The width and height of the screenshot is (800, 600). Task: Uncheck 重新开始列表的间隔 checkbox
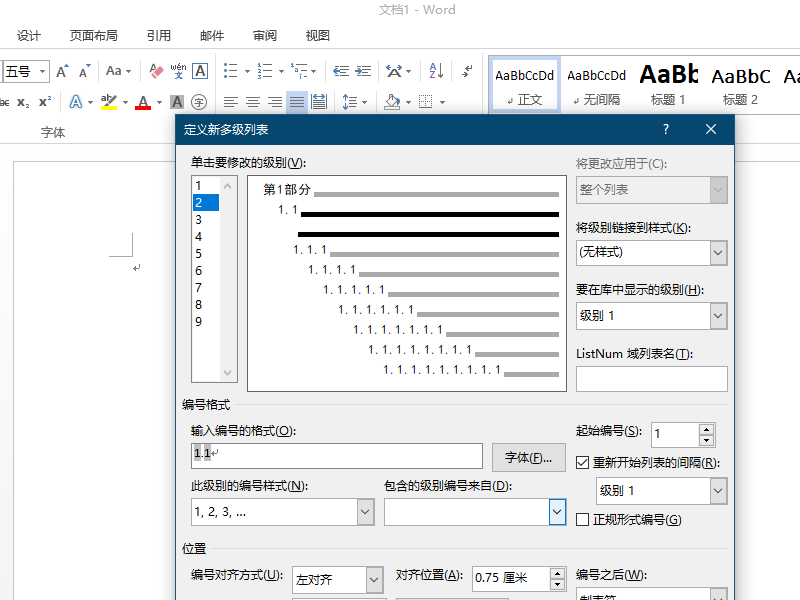point(582,463)
